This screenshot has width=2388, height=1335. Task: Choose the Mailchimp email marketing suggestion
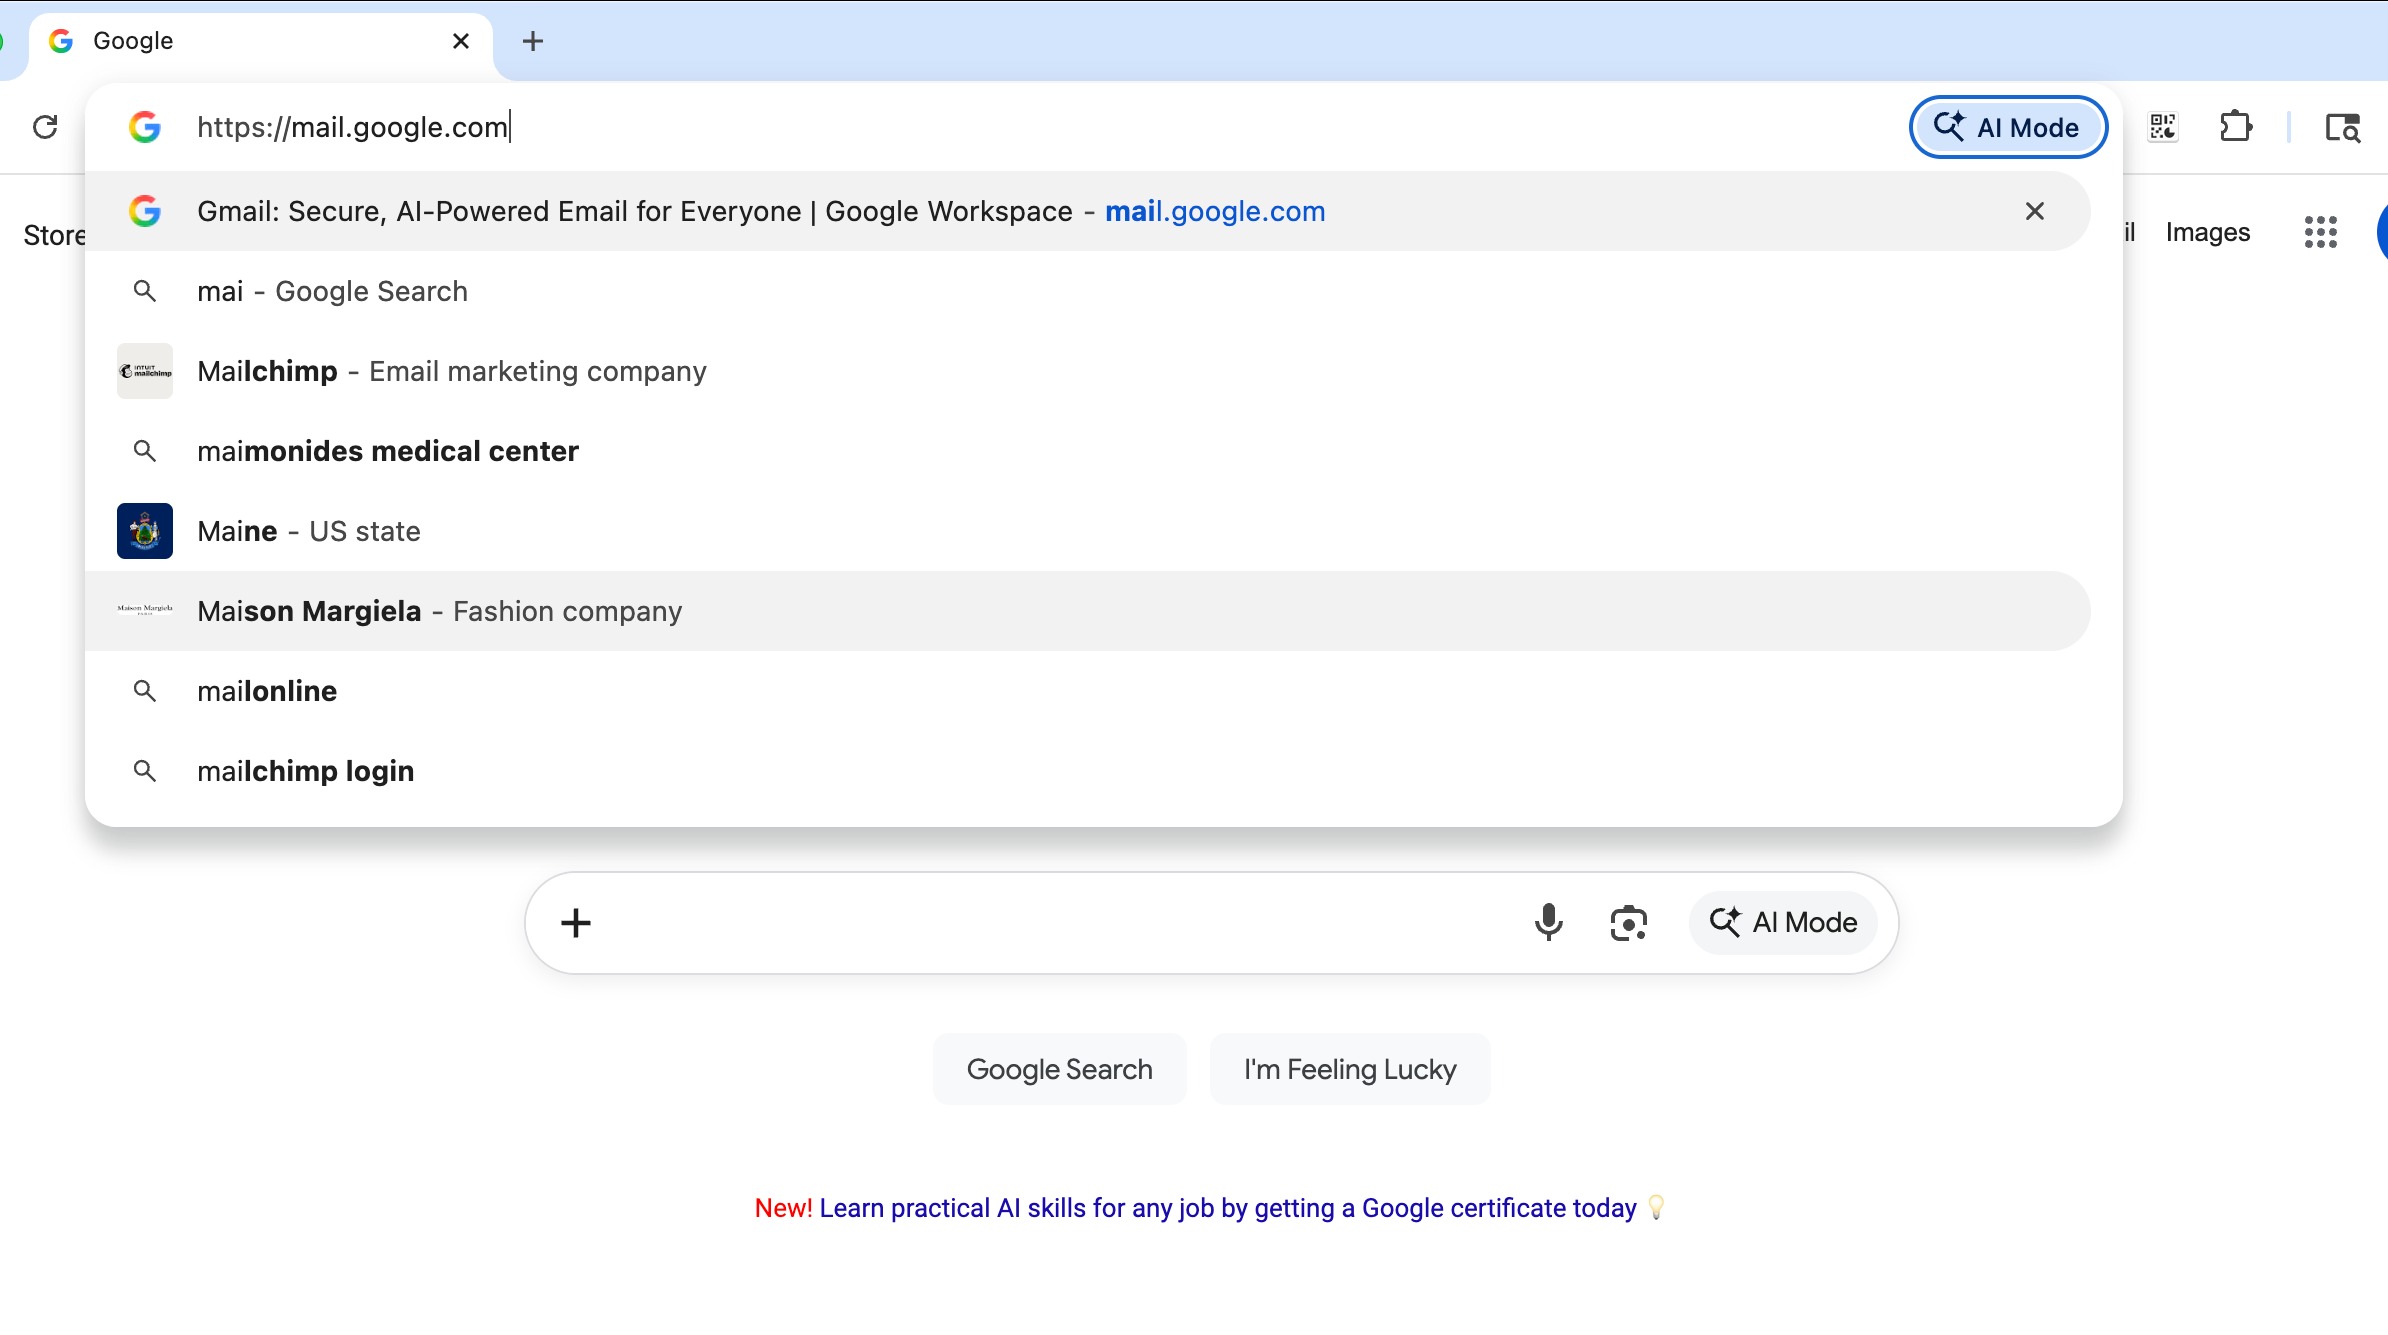[1088, 371]
